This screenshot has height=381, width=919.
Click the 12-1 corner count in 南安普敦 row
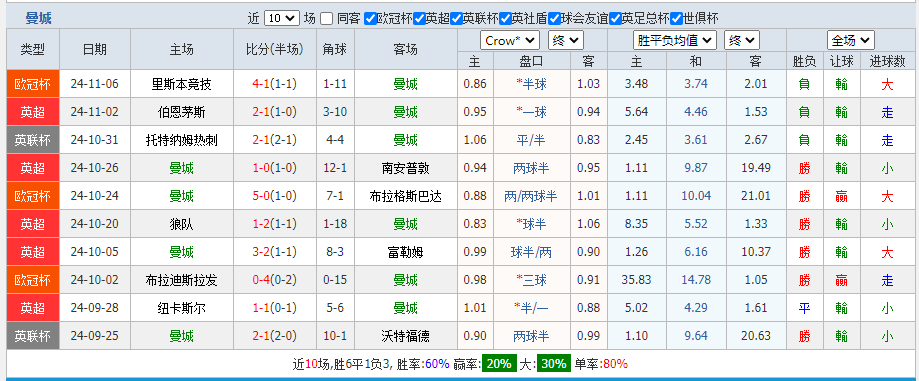coord(335,168)
